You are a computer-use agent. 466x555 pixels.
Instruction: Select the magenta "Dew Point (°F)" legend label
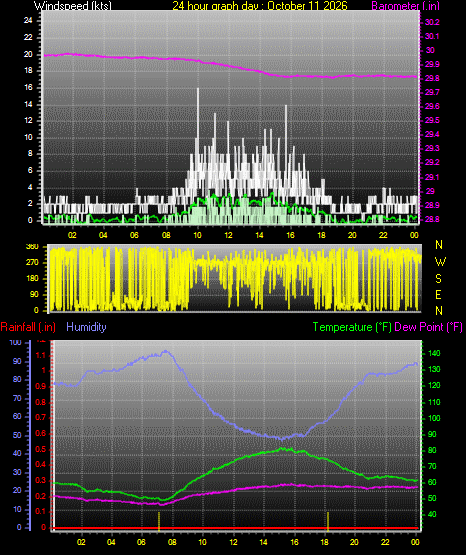428,327
